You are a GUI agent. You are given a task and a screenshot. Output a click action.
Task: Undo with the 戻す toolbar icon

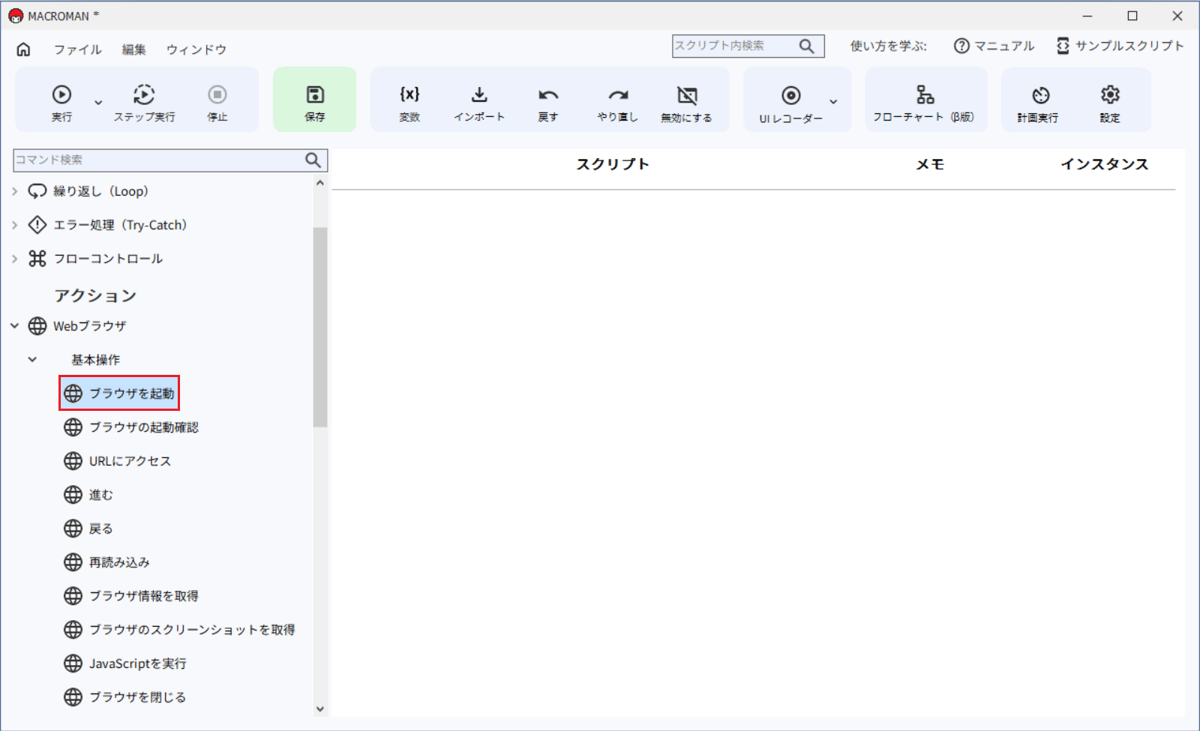pyautogui.click(x=548, y=95)
